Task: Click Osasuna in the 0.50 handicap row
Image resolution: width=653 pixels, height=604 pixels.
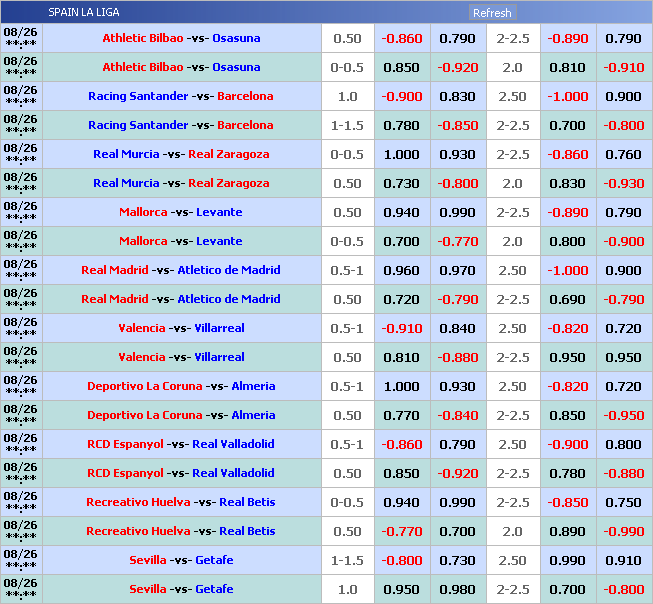Action: [x=236, y=39]
